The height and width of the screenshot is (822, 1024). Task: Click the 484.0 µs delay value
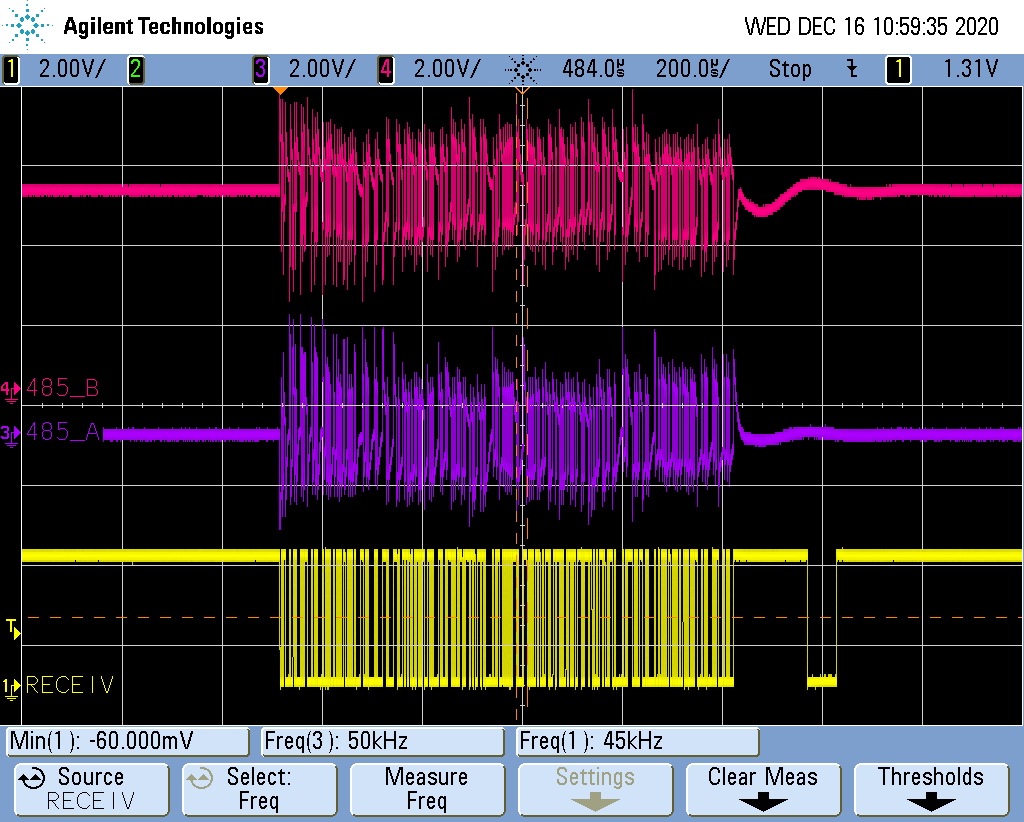tap(594, 69)
